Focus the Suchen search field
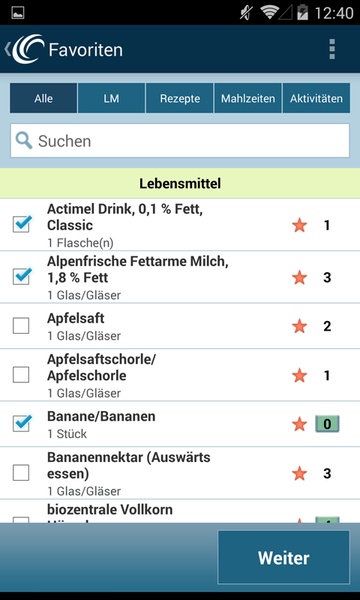360x600 pixels. pos(180,140)
